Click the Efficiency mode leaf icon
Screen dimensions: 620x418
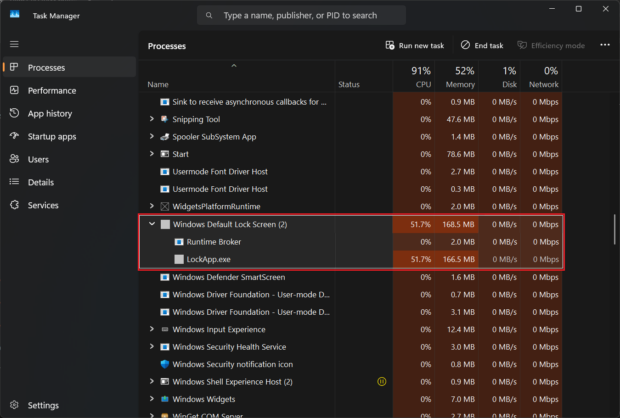click(x=522, y=45)
